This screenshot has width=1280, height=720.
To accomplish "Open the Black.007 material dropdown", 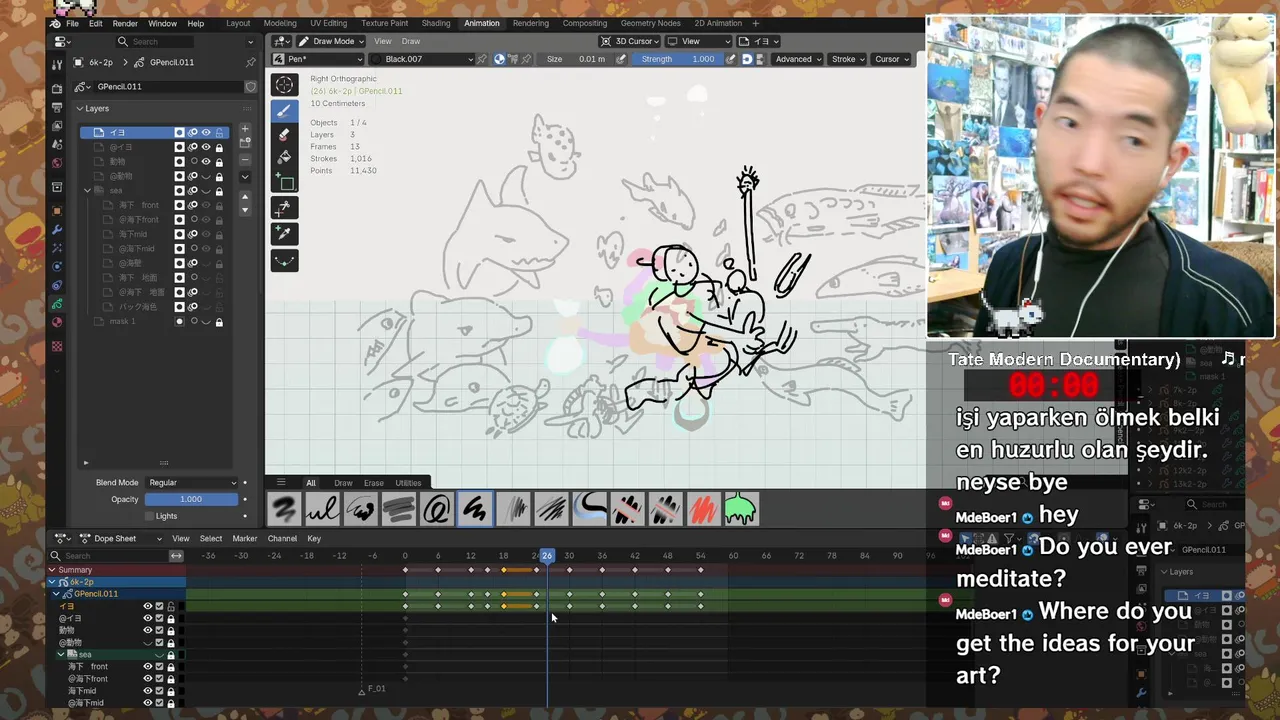I will pos(421,59).
